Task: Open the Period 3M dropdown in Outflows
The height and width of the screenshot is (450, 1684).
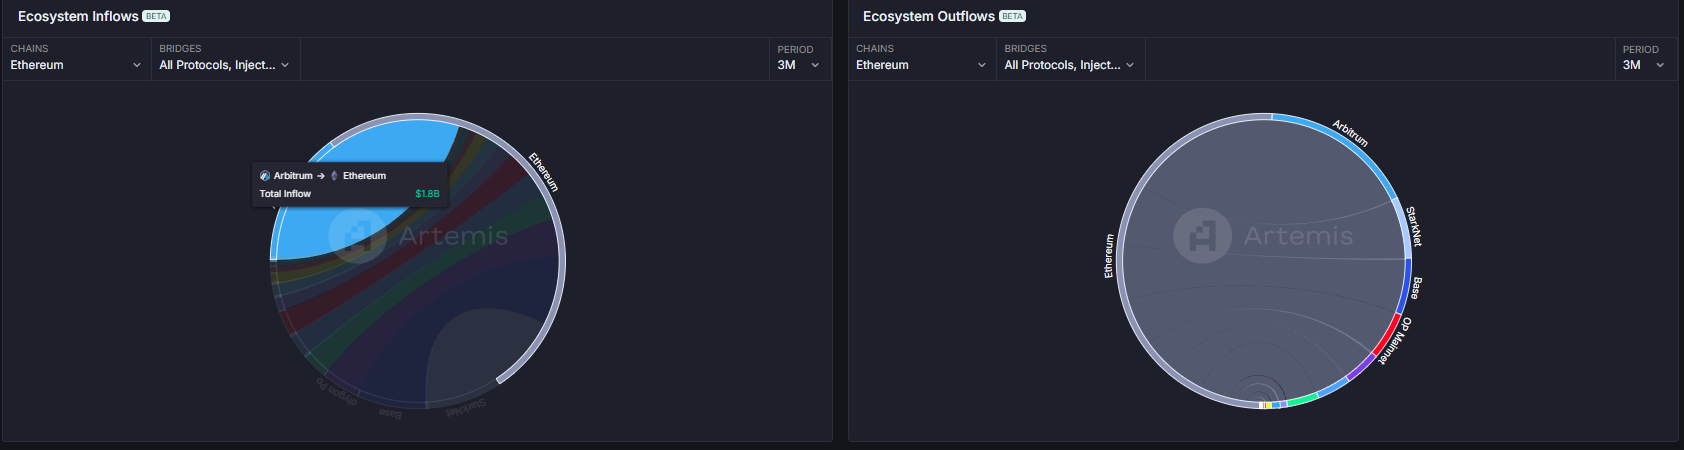Action: (x=1644, y=58)
